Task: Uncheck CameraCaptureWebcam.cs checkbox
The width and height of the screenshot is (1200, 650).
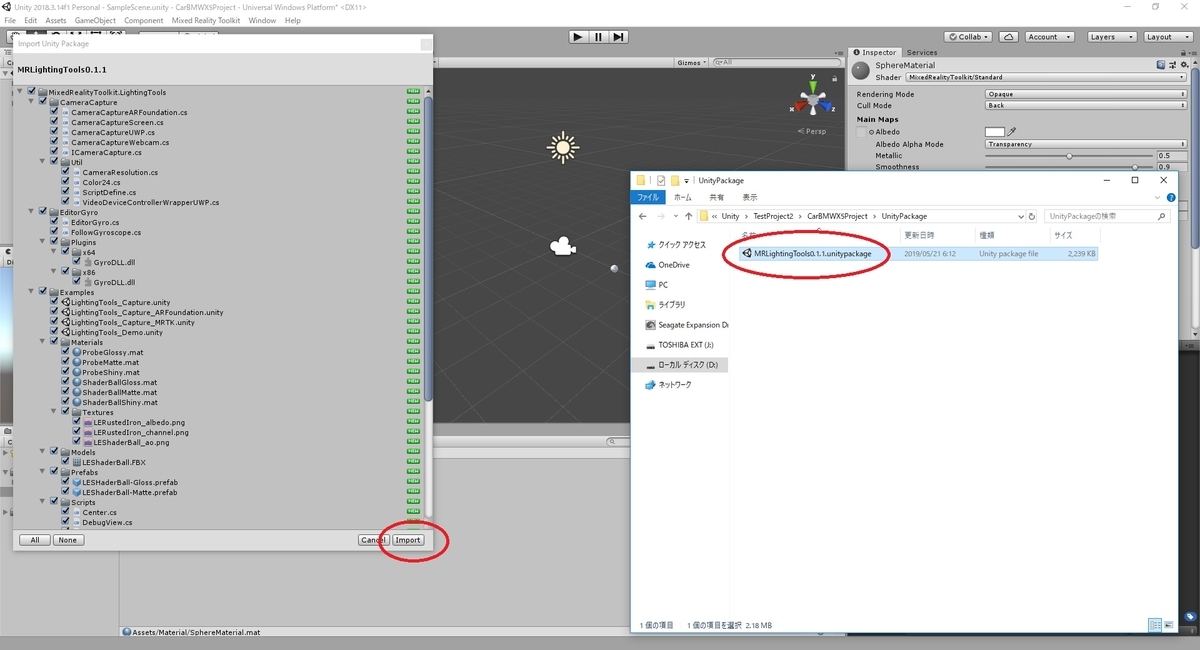Action: point(55,142)
